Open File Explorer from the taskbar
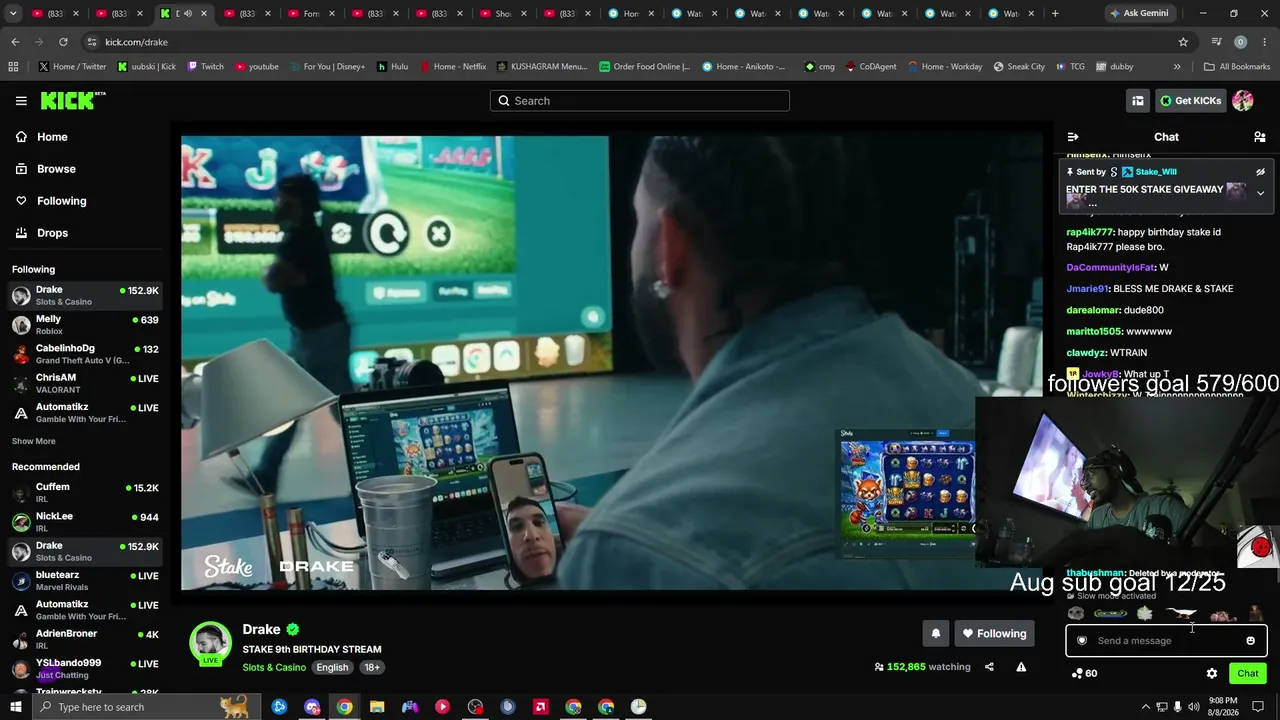 click(x=377, y=707)
